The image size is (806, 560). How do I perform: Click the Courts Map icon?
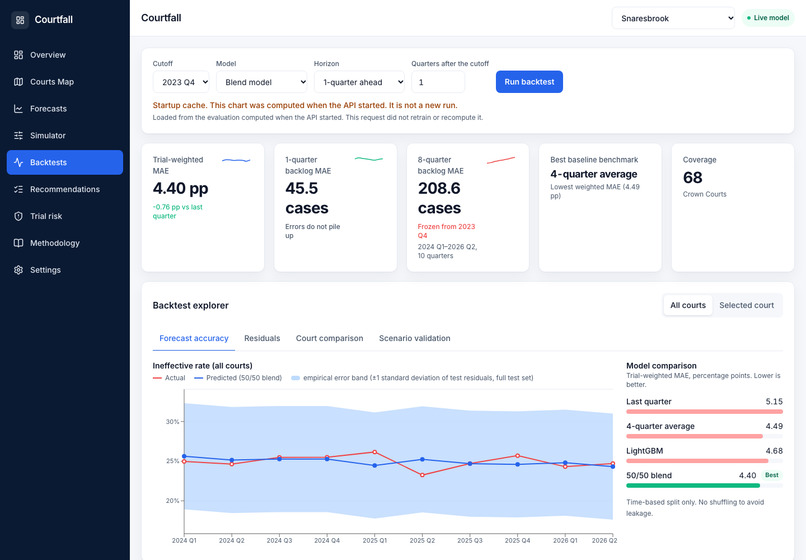pyautogui.click(x=19, y=82)
